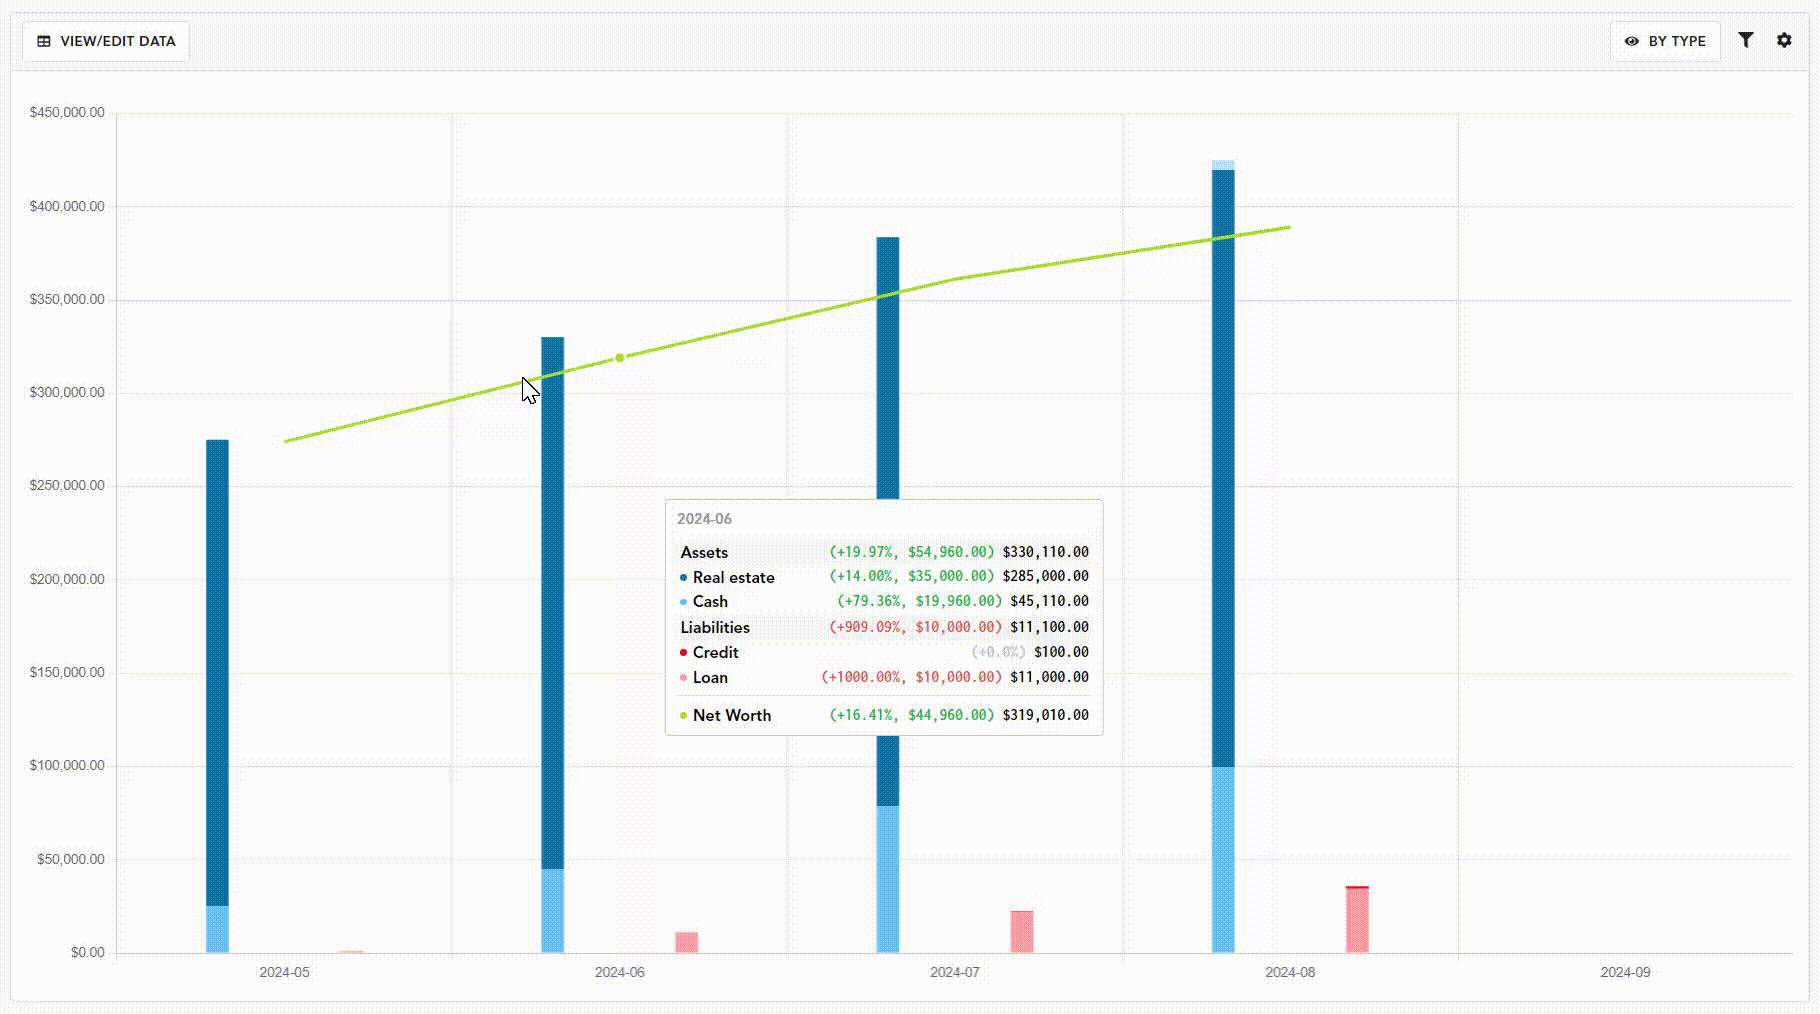1820x1014 pixels.
Task: Click the 2024-09 x-axis label
Action: [x=1626, y=972]
